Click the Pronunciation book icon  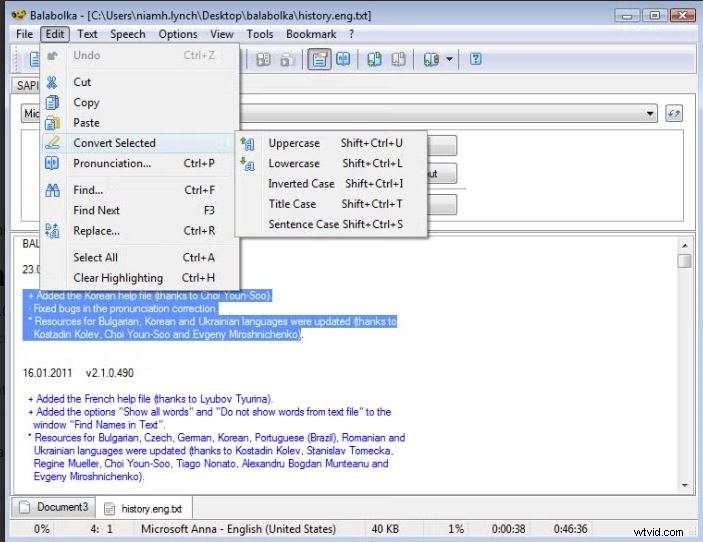(x=53, y=163)
